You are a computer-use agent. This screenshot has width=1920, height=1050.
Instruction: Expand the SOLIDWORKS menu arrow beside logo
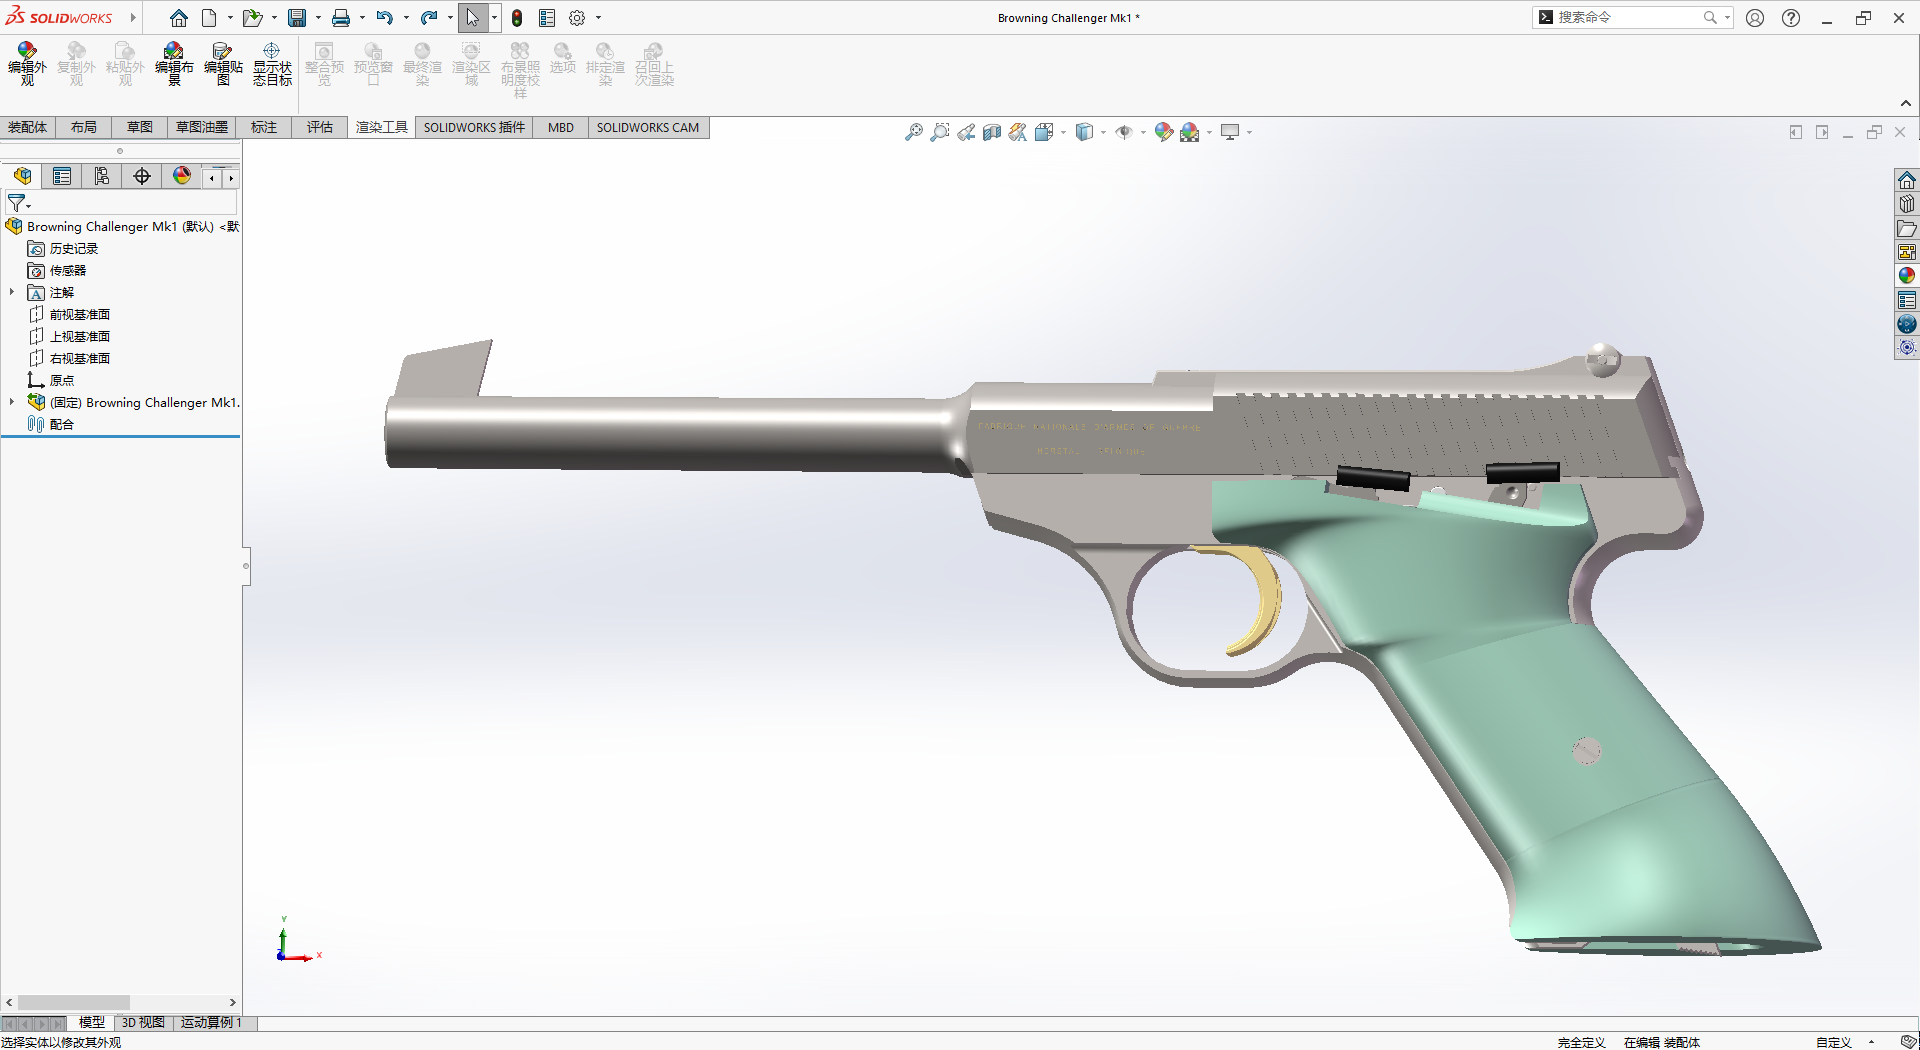point(132,18)
